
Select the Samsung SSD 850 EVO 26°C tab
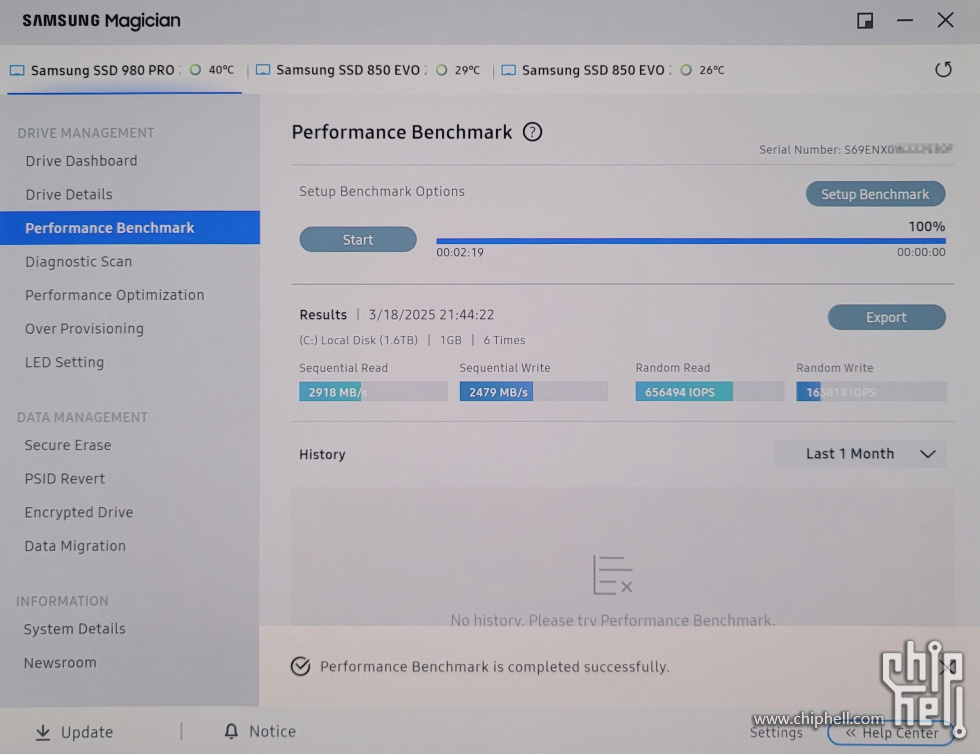(613, 70)
